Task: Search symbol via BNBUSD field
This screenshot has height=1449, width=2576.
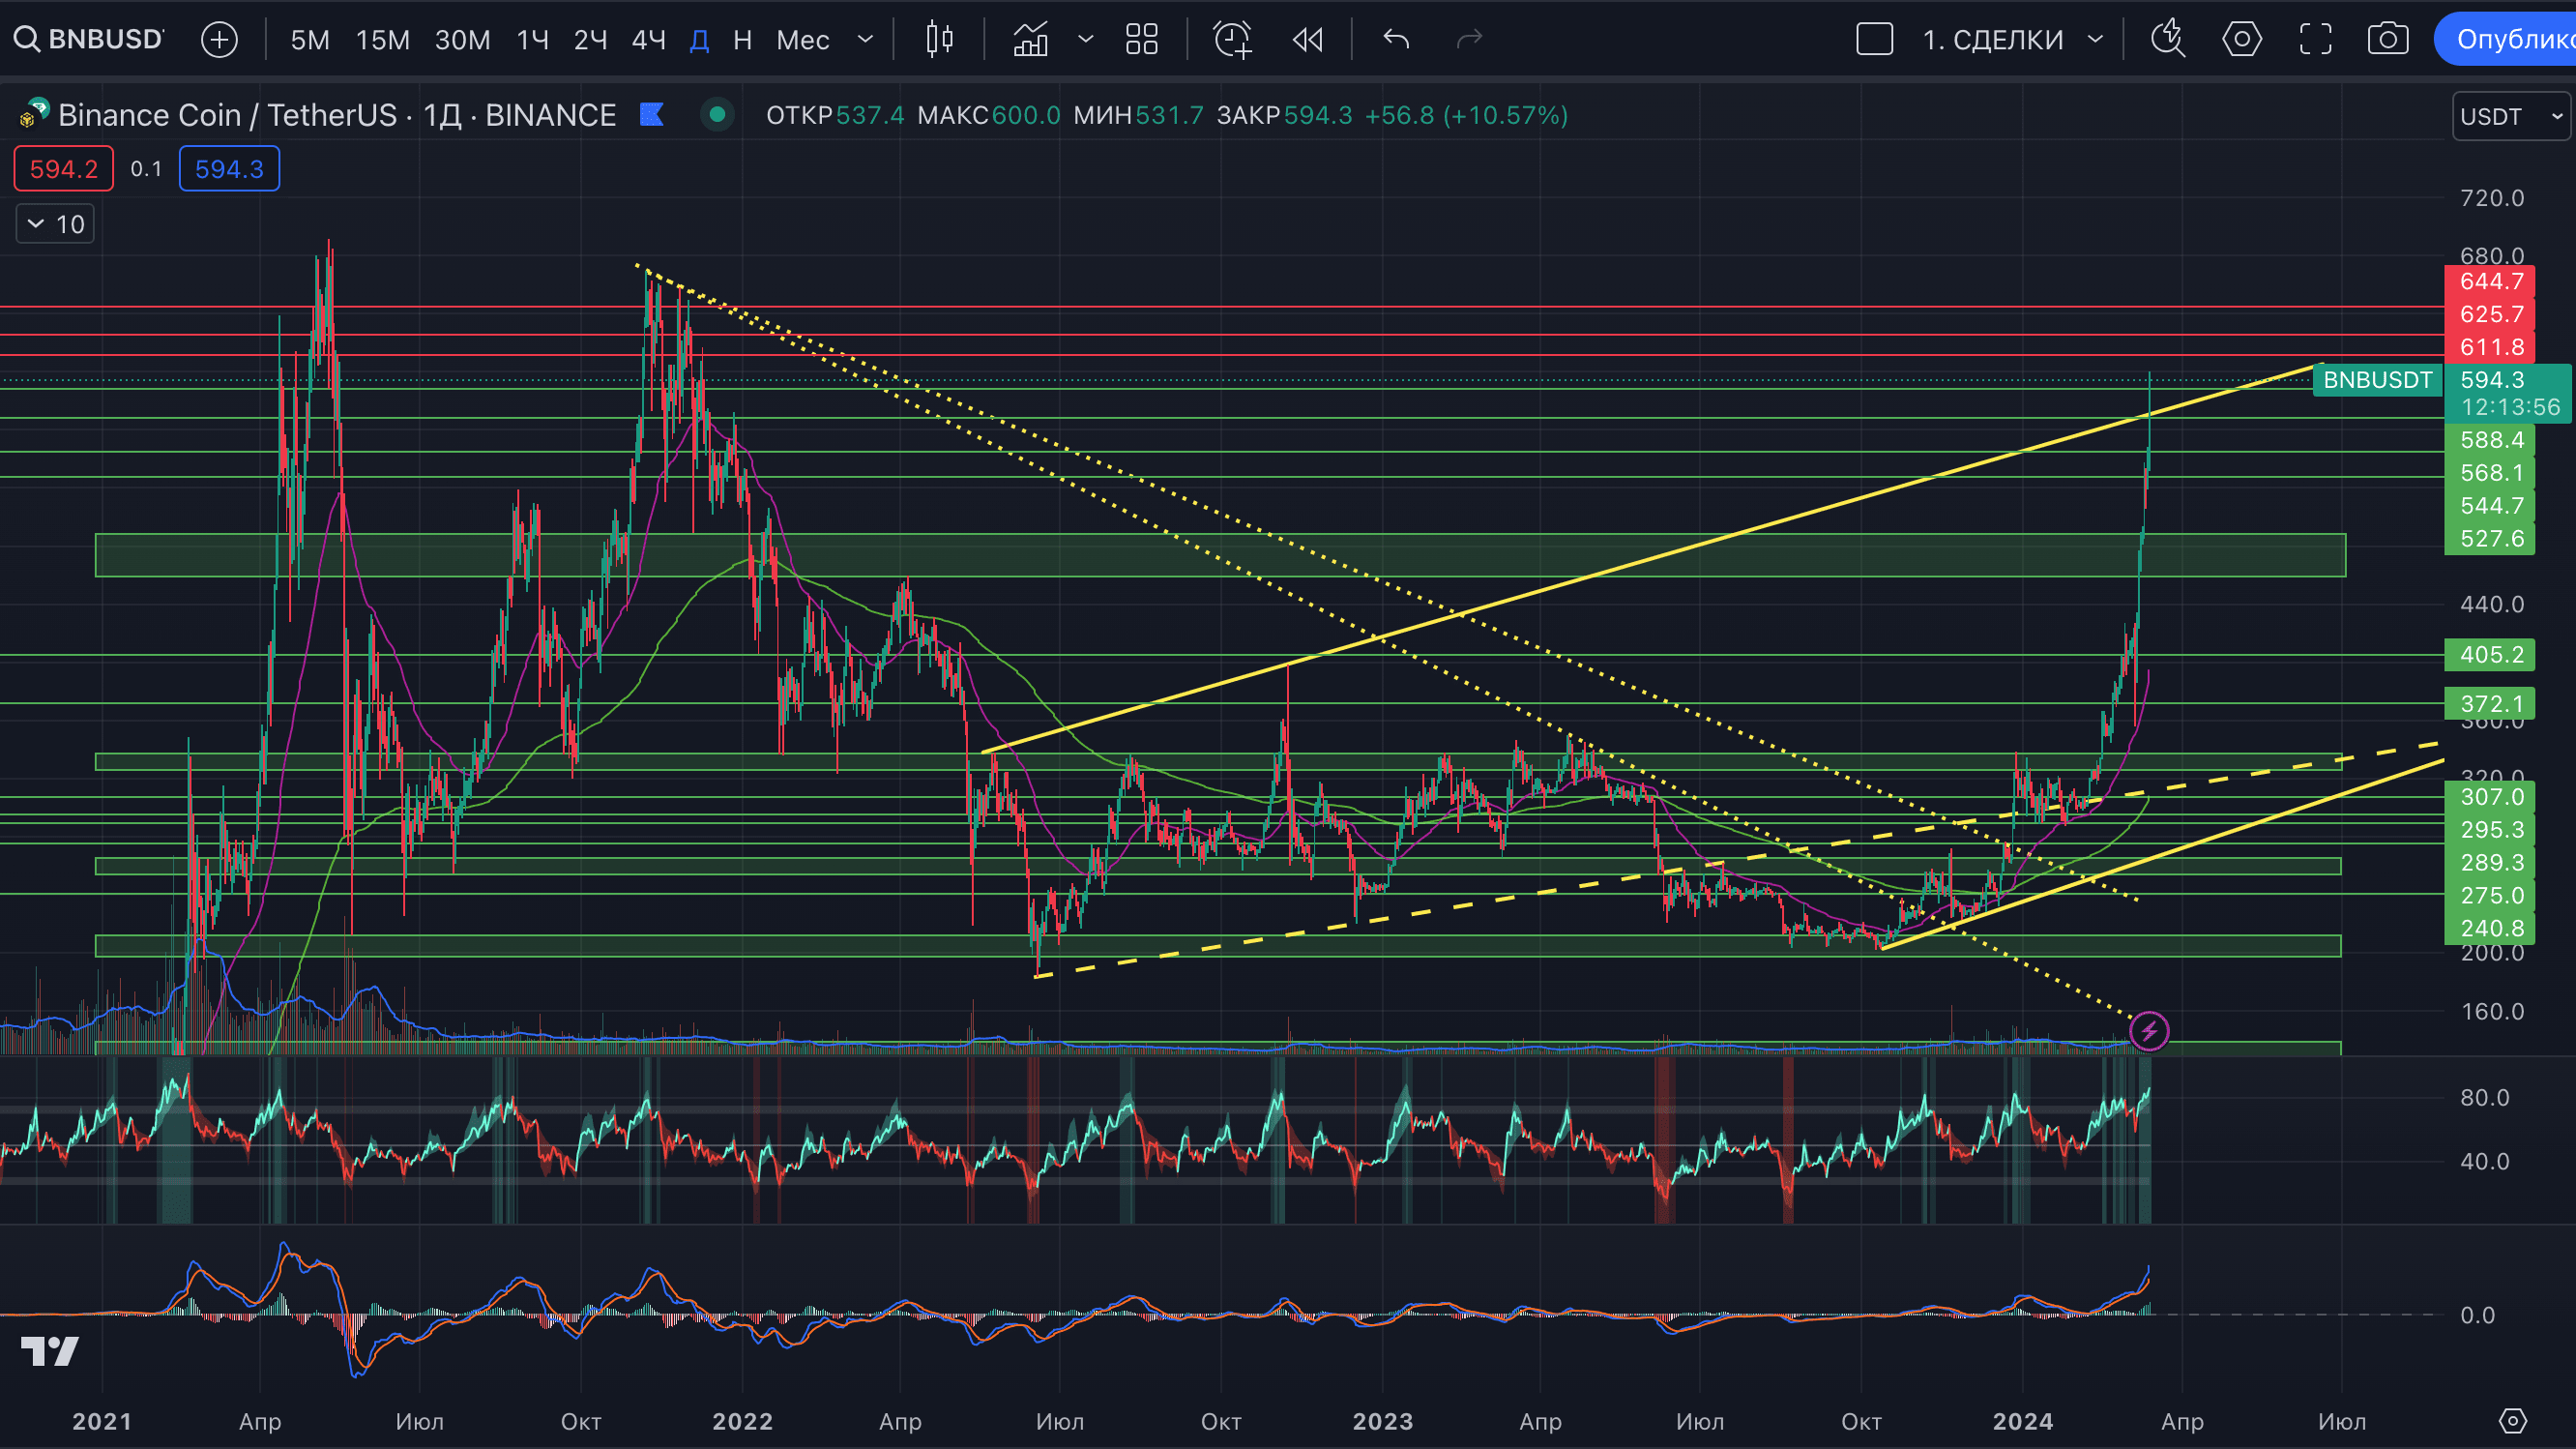Action: (90, 40)
